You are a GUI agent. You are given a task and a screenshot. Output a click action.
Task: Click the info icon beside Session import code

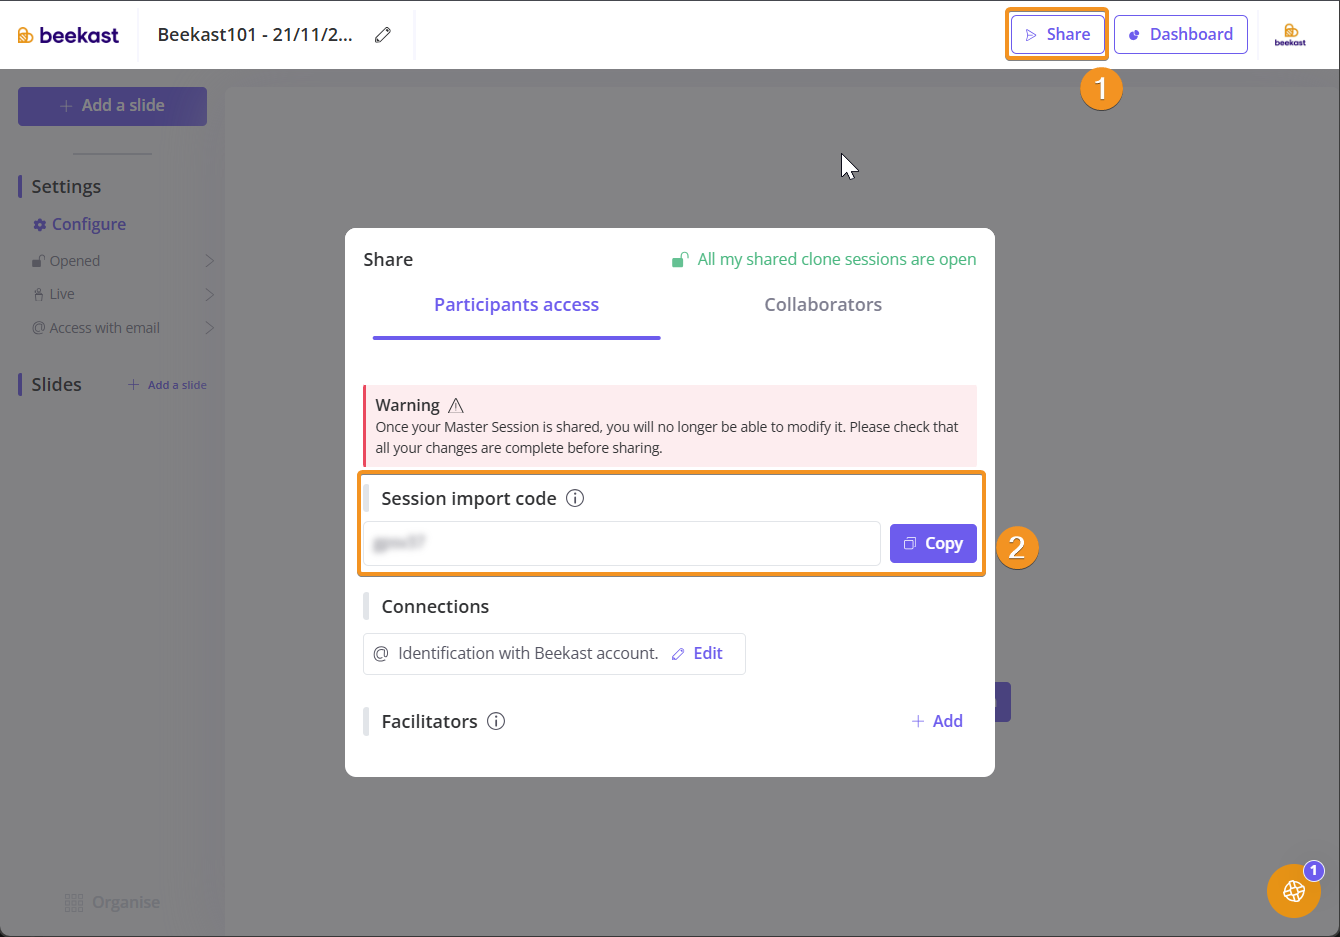(575, 498)
